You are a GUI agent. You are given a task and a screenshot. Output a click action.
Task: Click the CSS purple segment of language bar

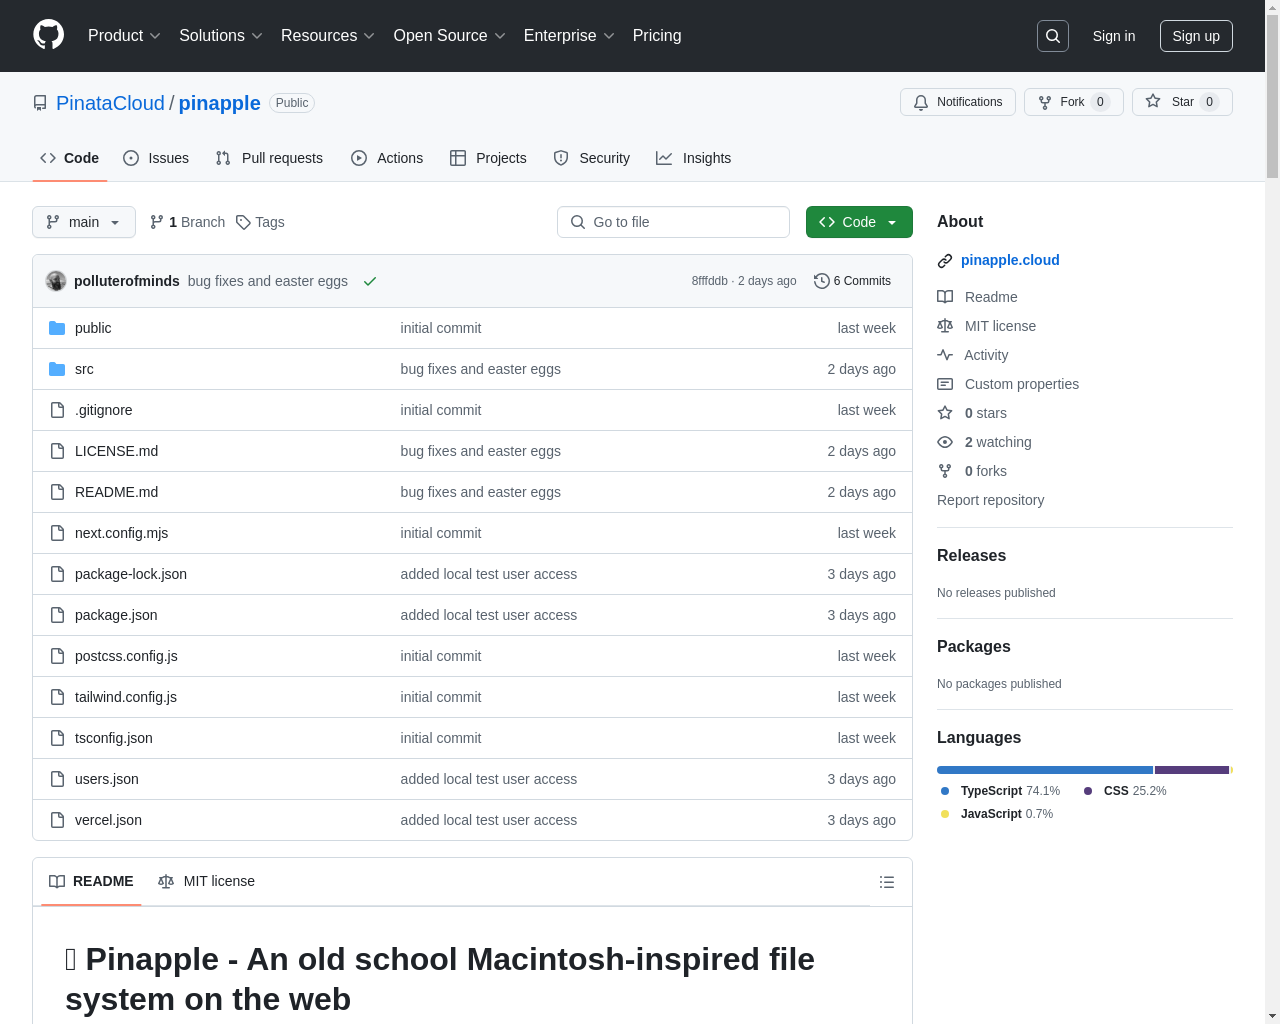tap(1192, 770)
